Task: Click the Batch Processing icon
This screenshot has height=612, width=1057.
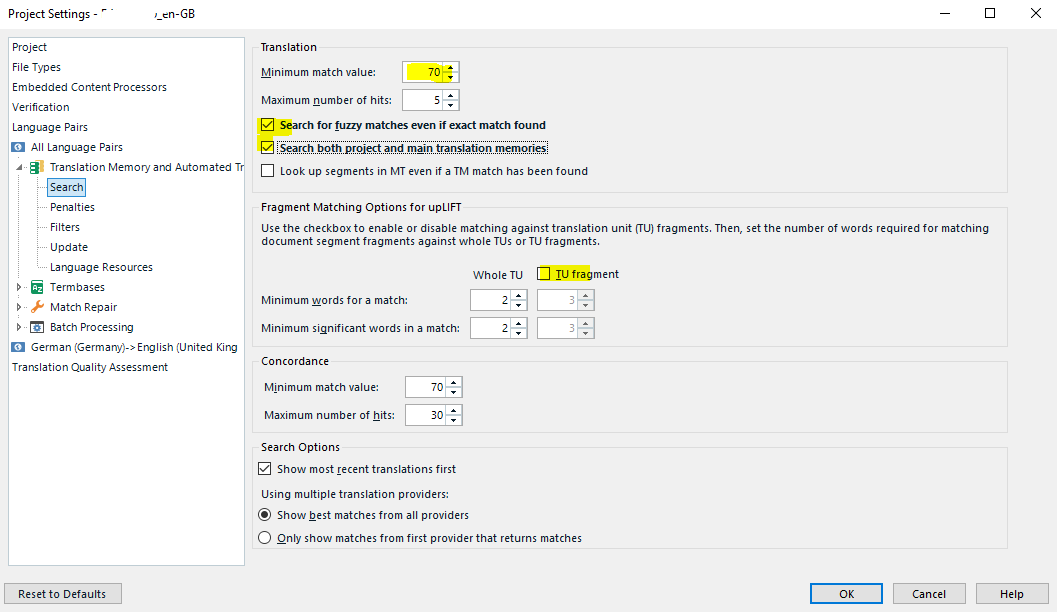Action: (38, 327)
